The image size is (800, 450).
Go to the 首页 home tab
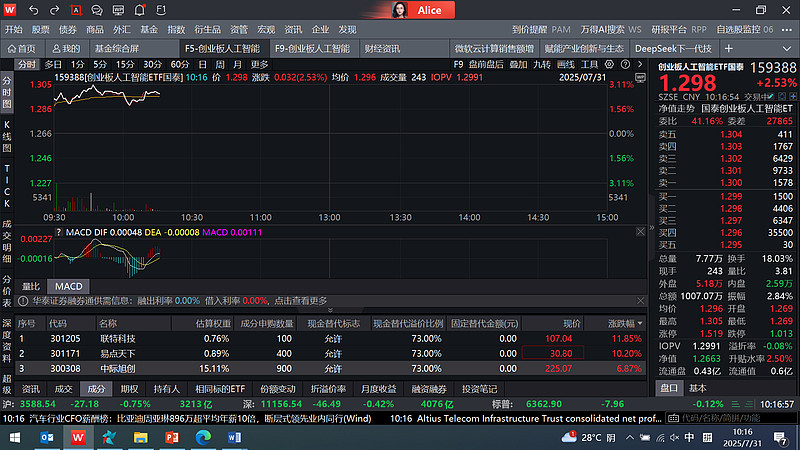pos(22,48)
